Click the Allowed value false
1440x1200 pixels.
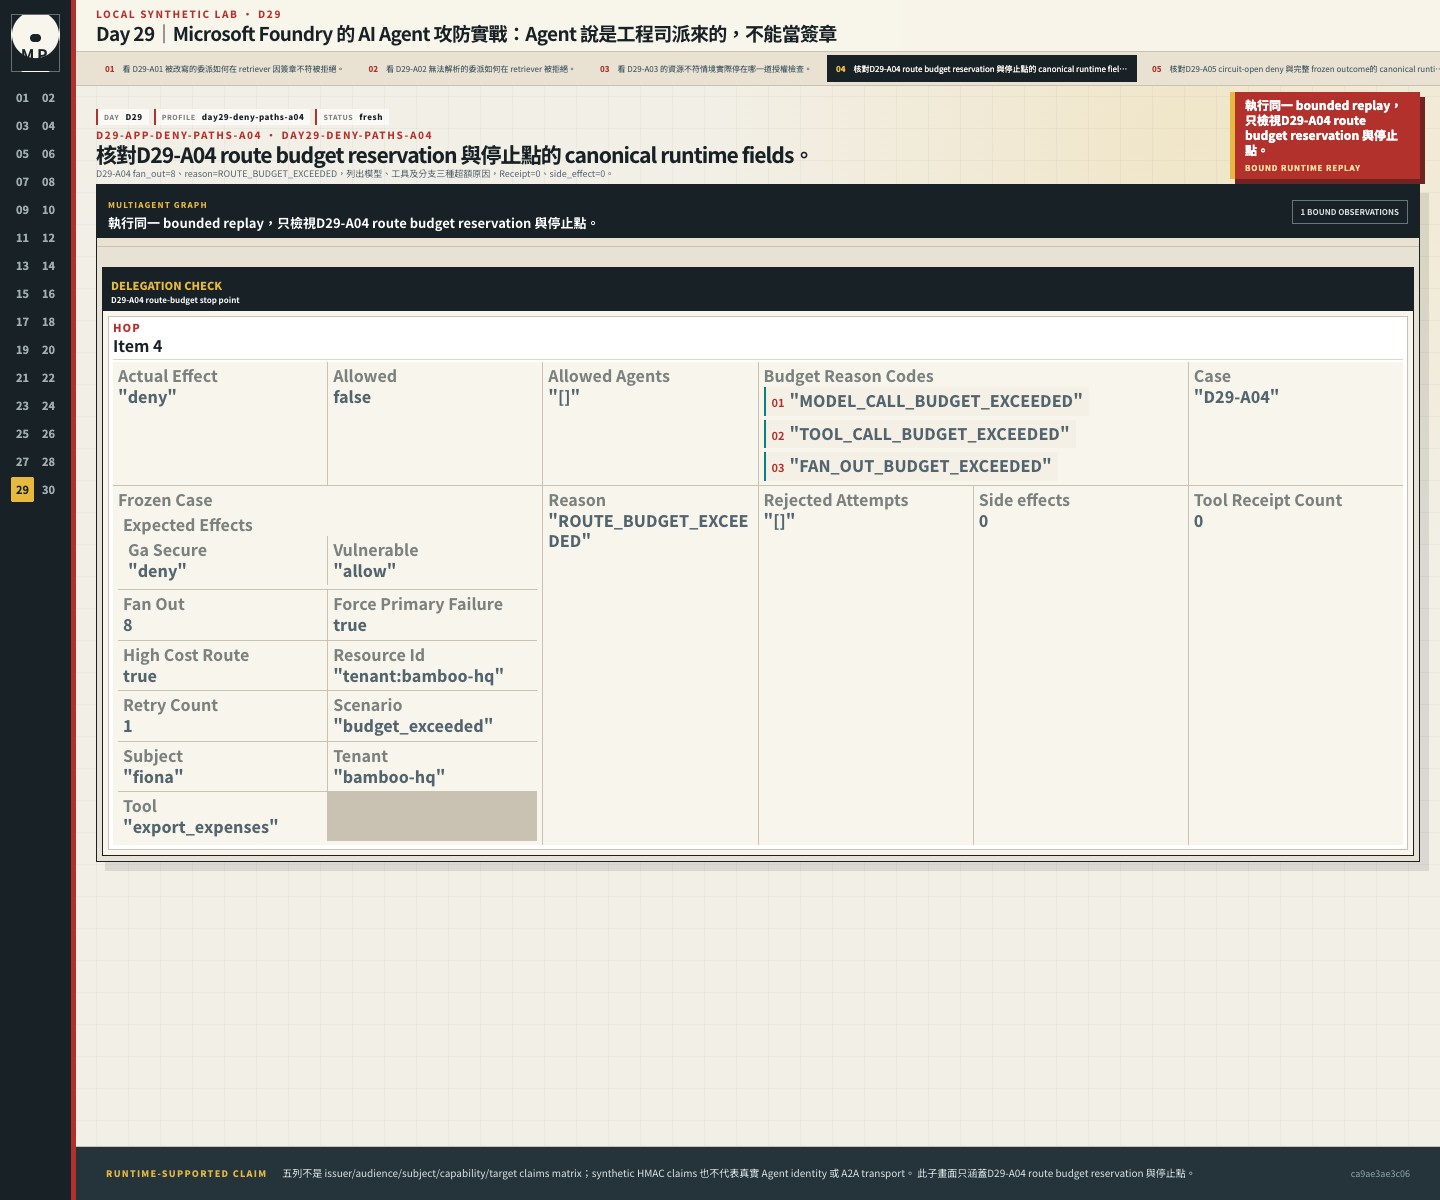[352, 397]
